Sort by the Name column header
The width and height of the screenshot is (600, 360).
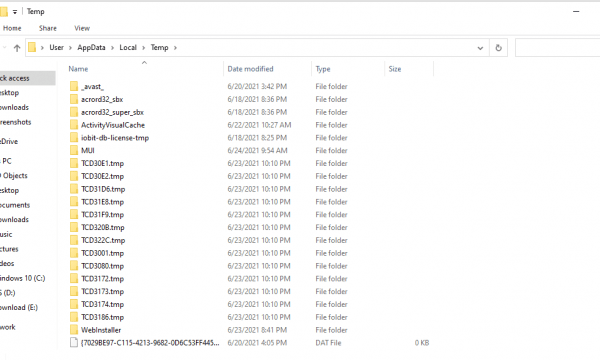coord(78,69)
